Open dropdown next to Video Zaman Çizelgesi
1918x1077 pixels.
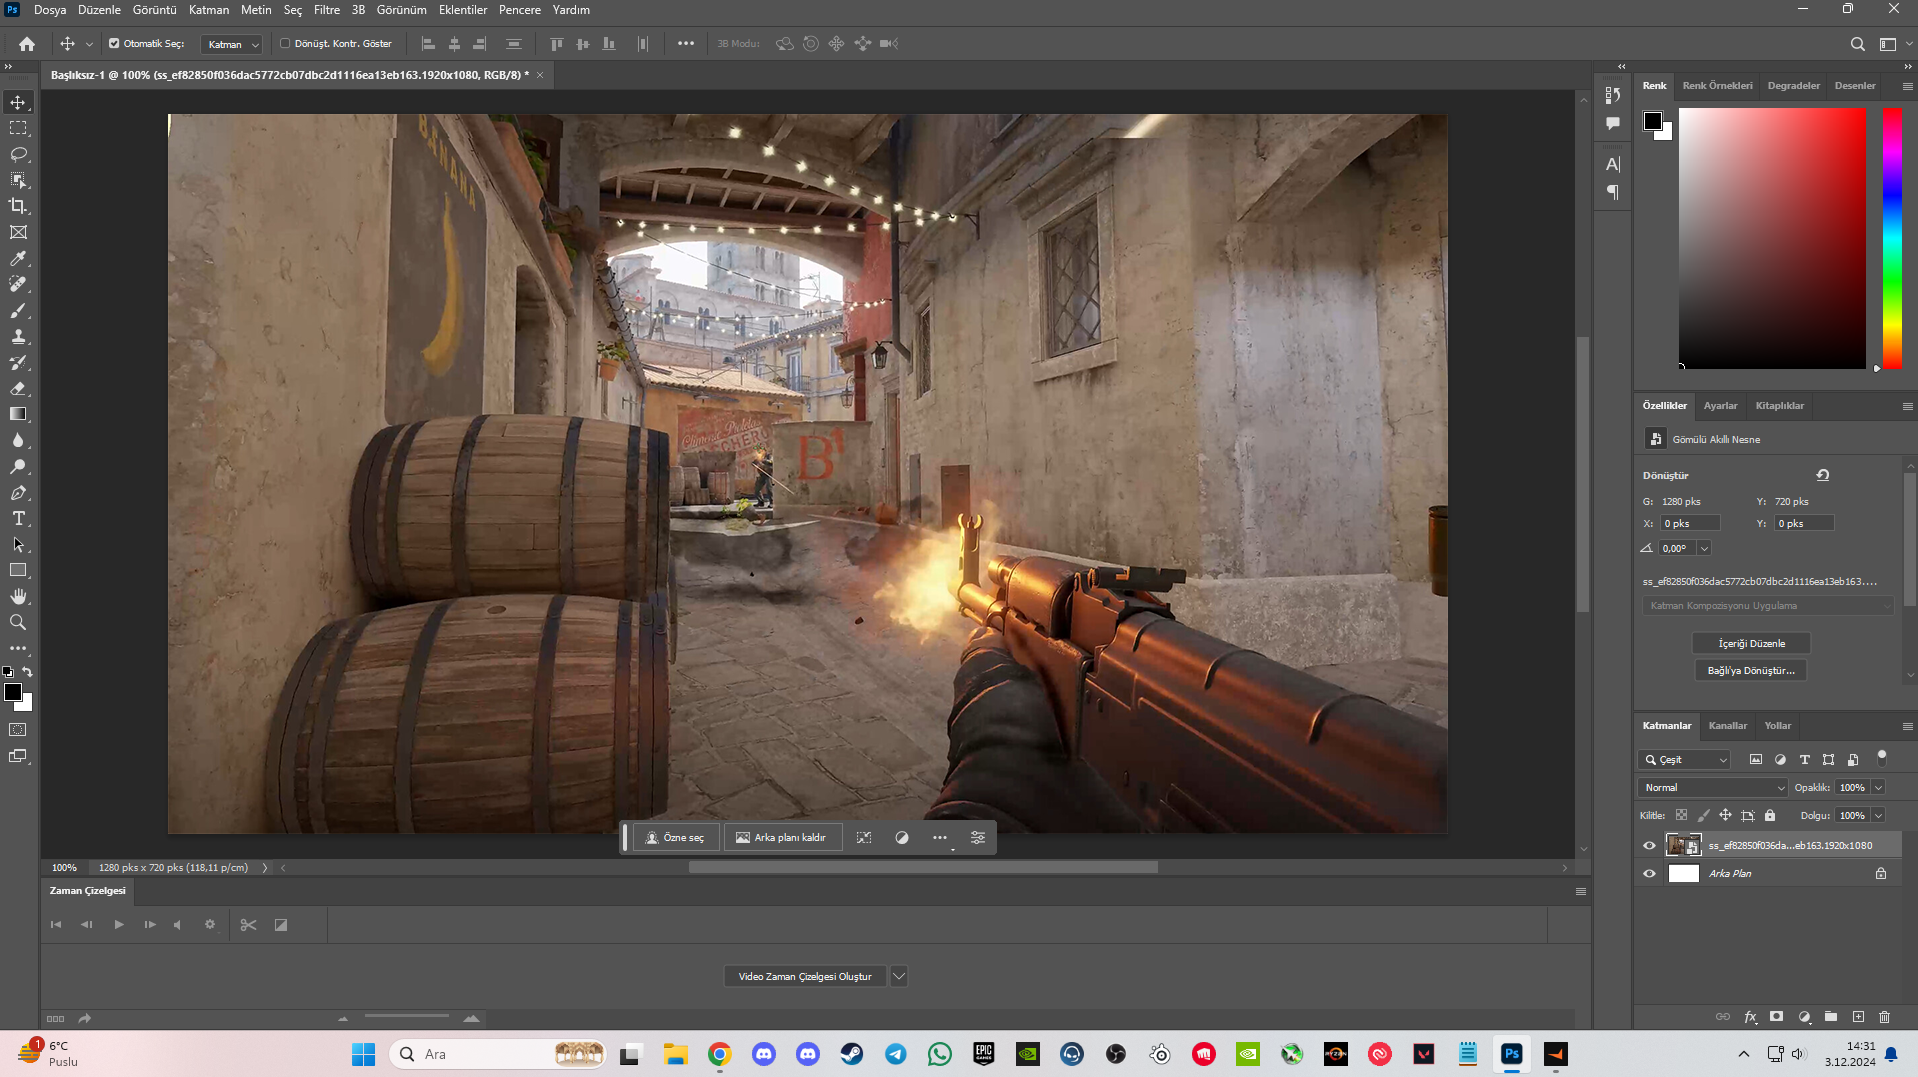[x=899, y=977]
